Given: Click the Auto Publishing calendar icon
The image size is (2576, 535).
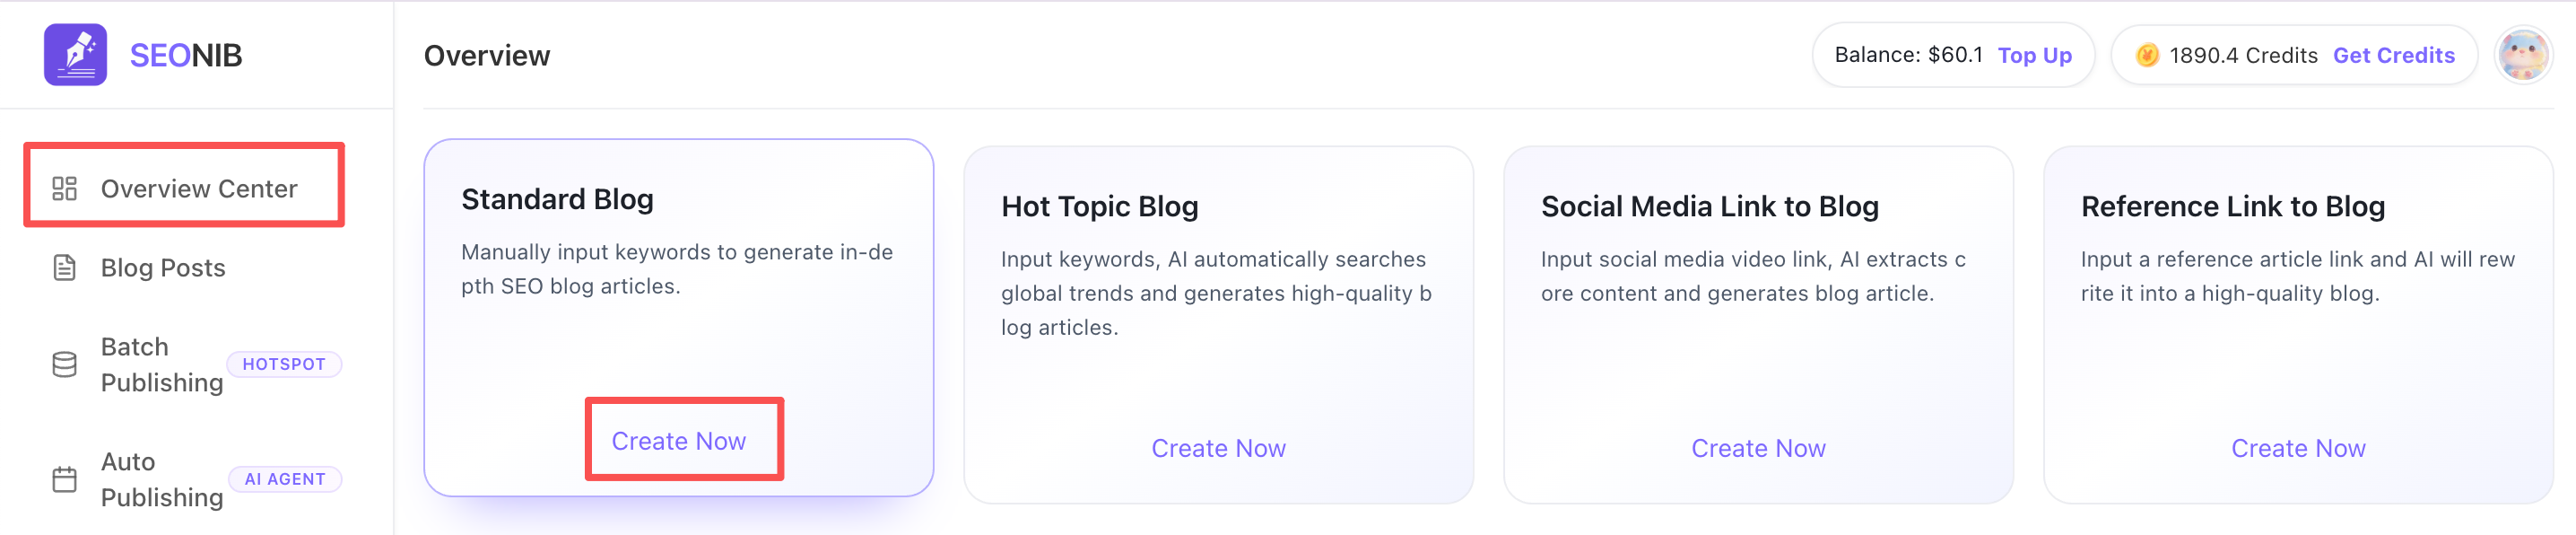Looking at the screenshot, I should [65, 480].
